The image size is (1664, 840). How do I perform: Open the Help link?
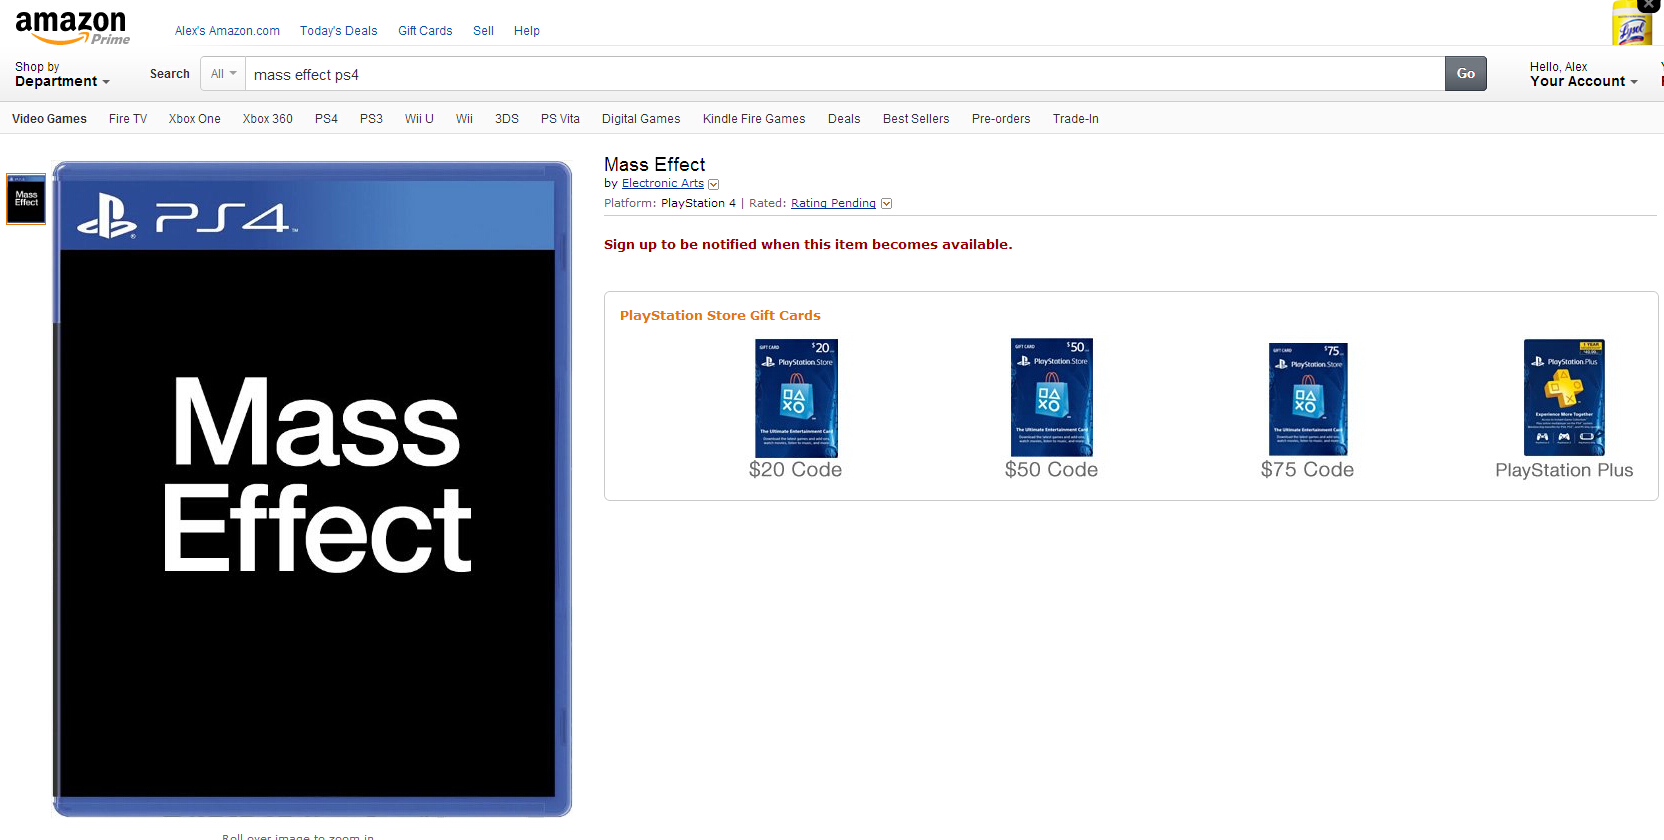click(527, 31)
